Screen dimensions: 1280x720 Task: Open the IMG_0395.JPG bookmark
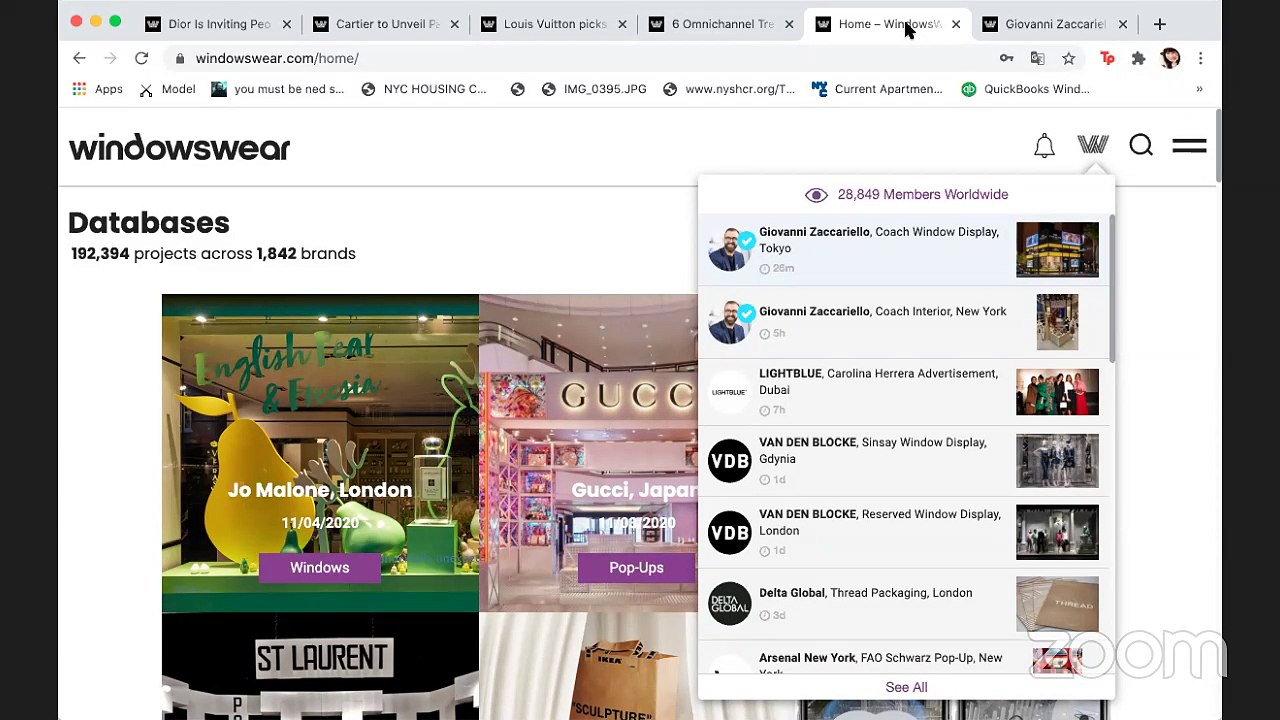[594, 89]
